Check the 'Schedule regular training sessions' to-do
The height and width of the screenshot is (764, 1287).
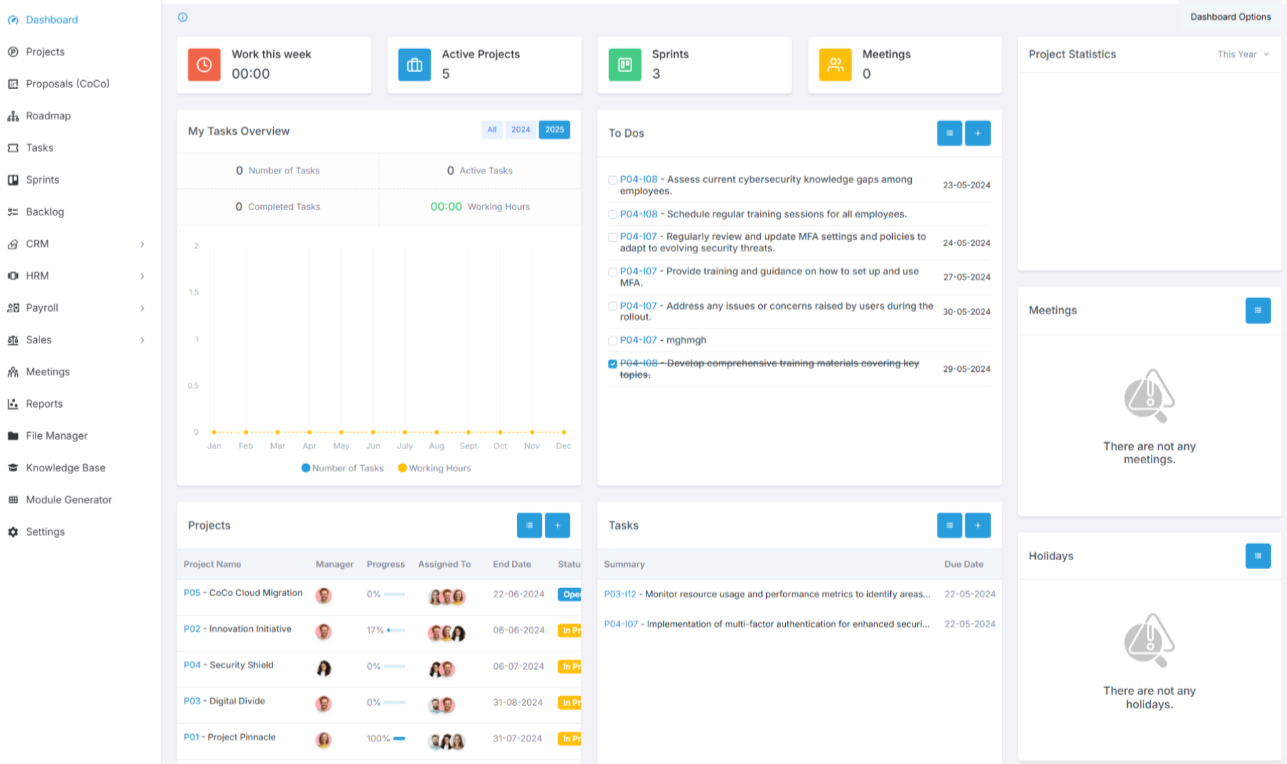613,214
